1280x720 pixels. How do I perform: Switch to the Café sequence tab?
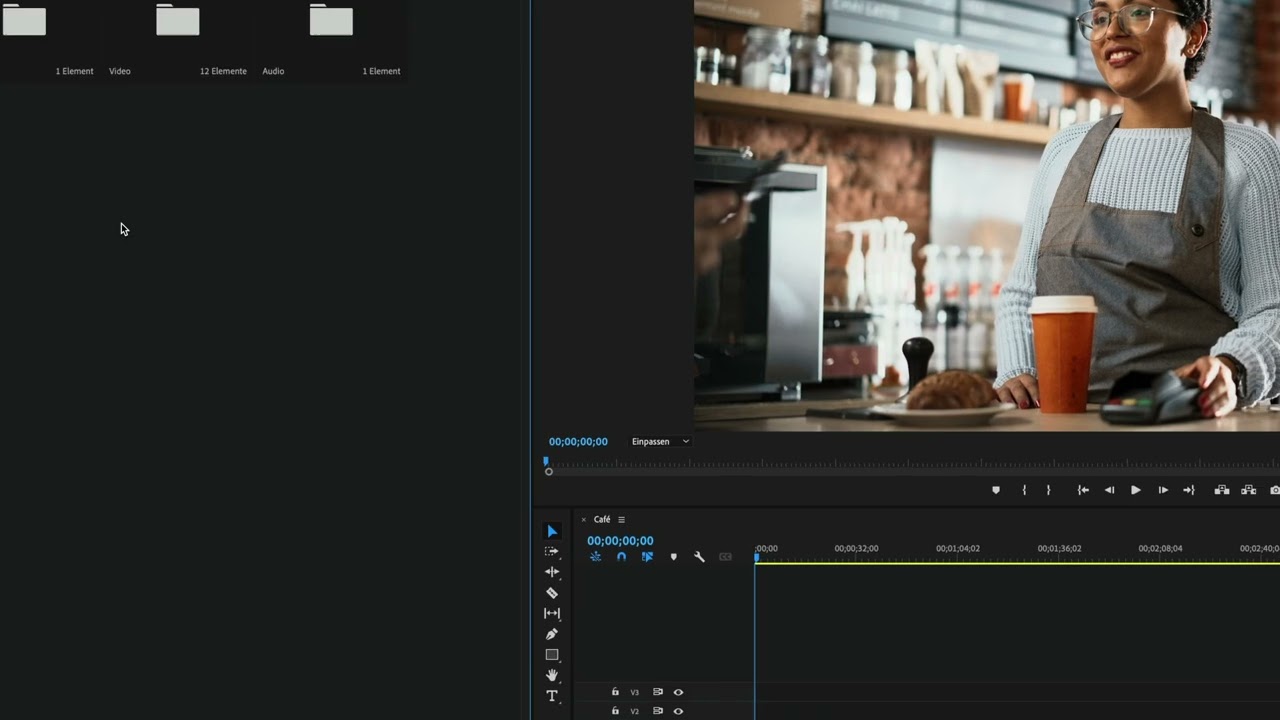tap(601, 519)
